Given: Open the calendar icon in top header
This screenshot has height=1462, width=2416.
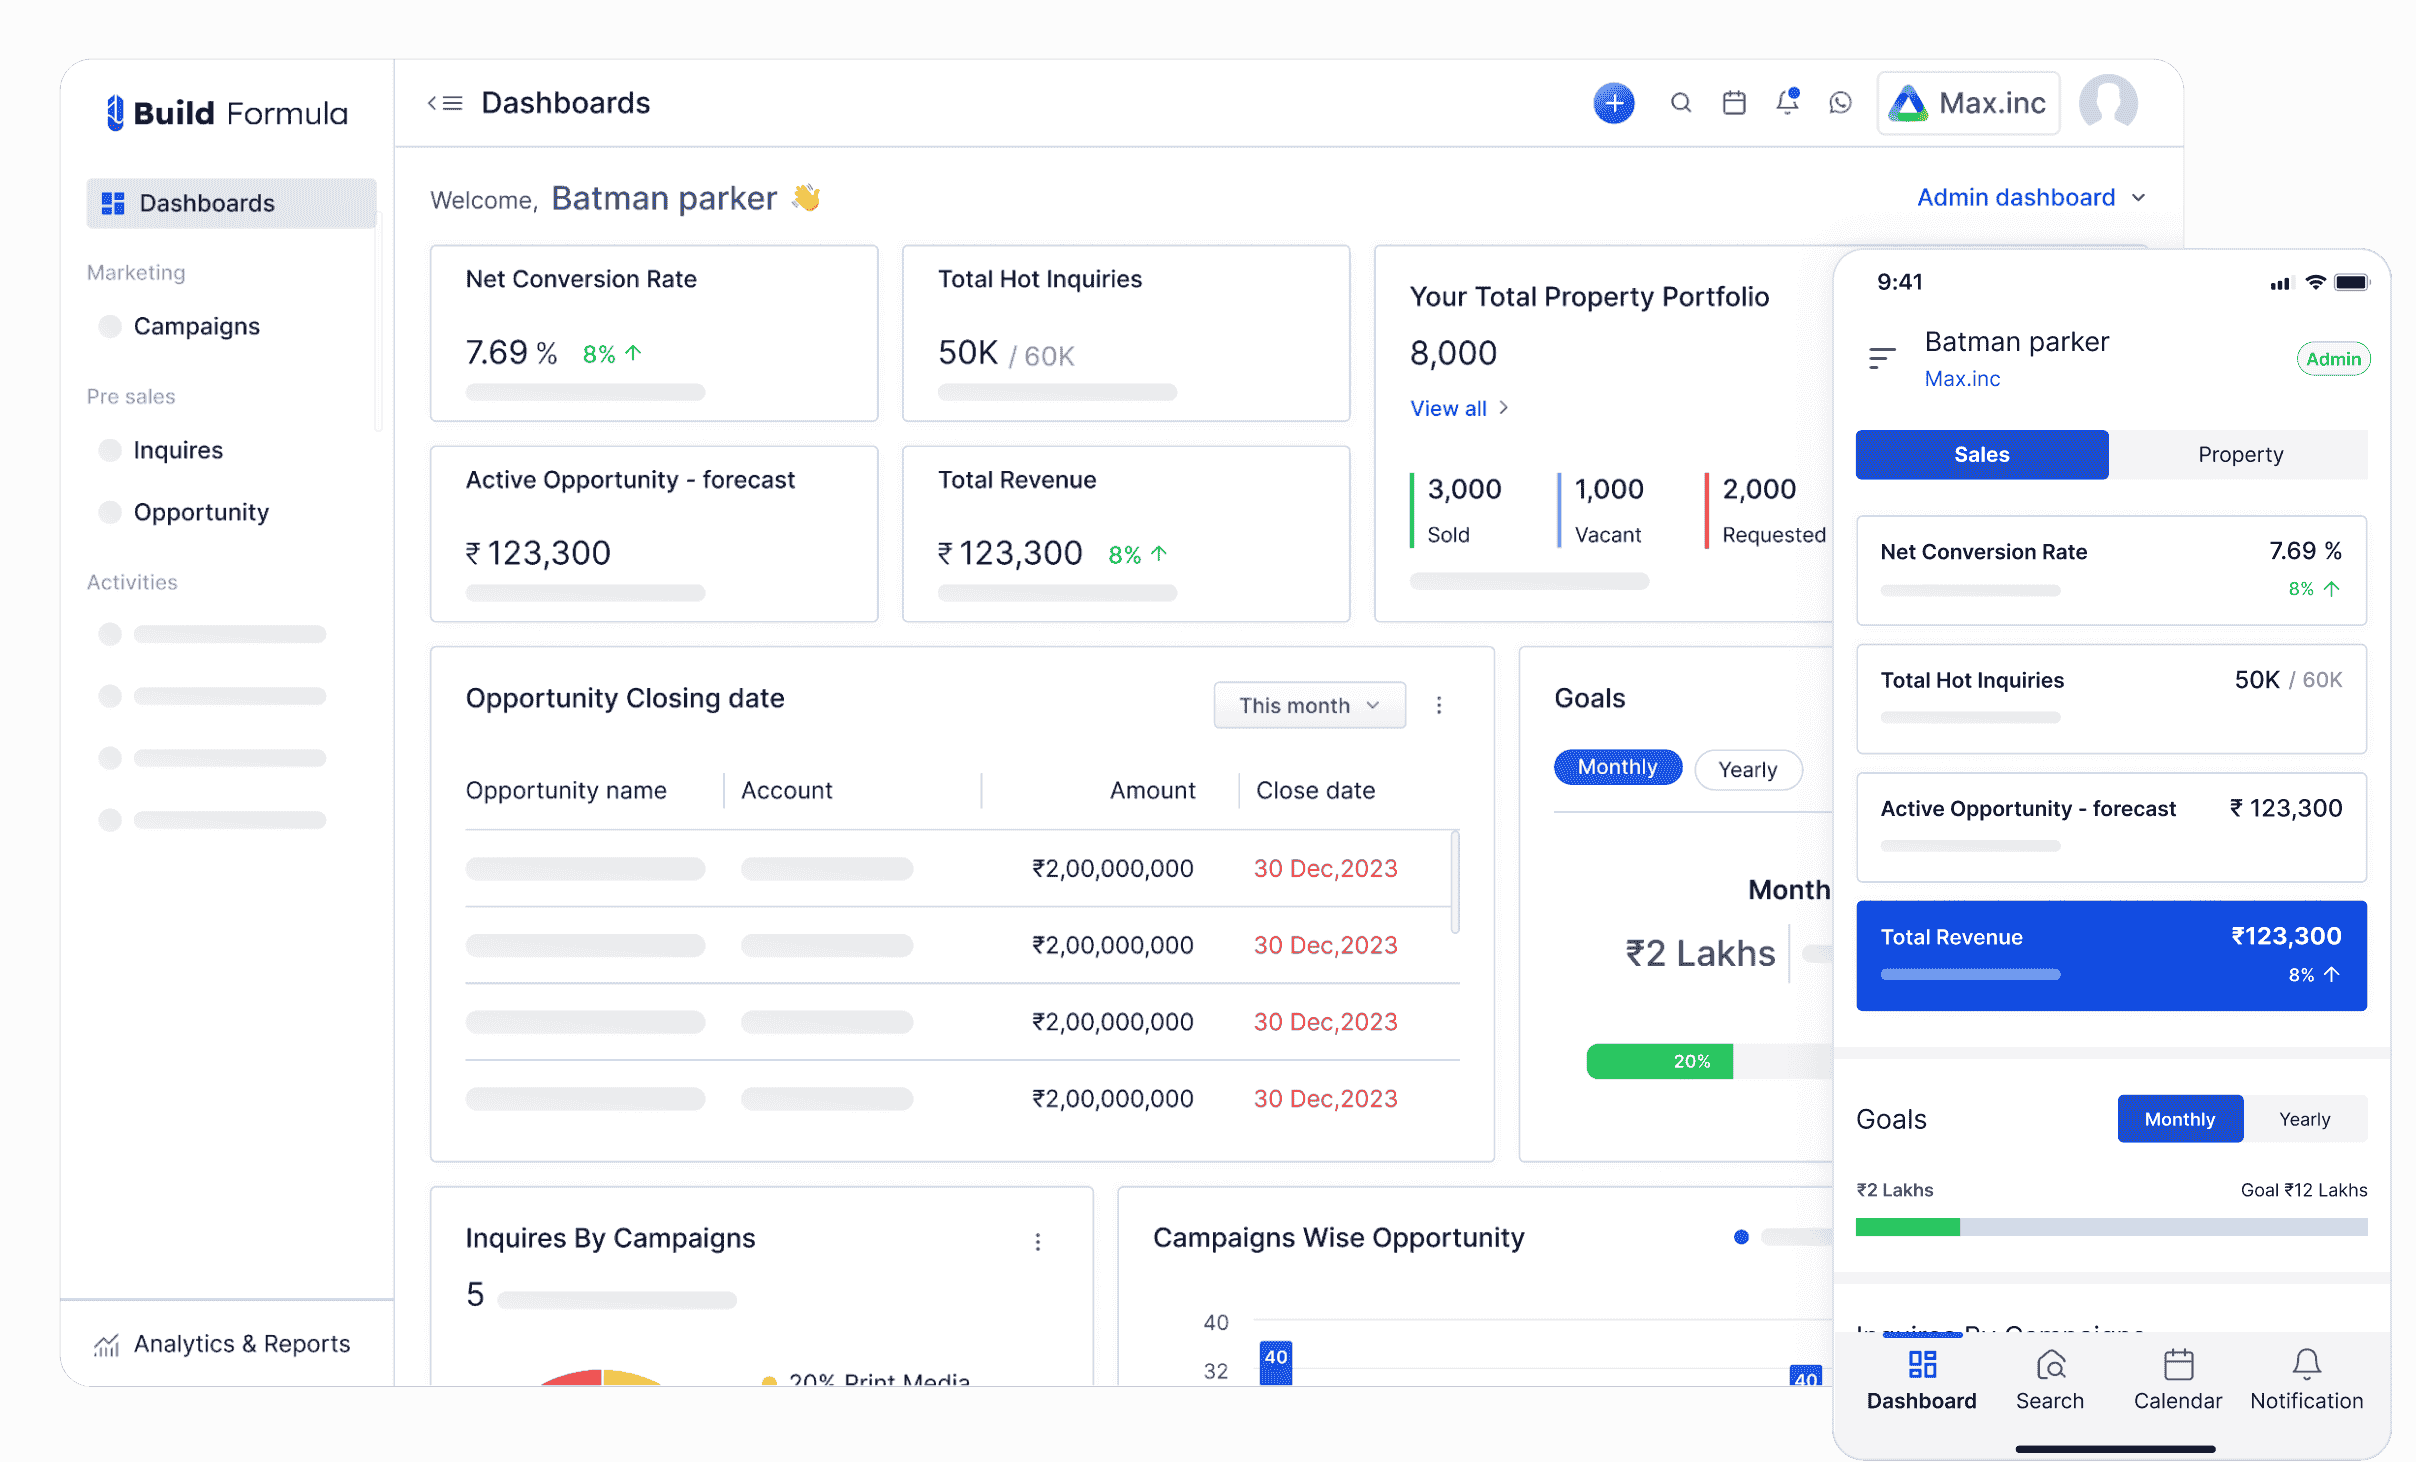Looking at the screenshot, I should (1734, 103).
